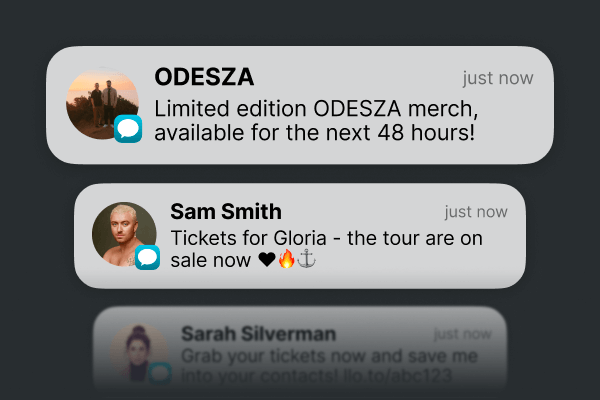This screenshot has height=400, width=600.
Task: Click the fire emoji in Sam Smith's message
Action: pyautogui.click(x=287, y=261)
